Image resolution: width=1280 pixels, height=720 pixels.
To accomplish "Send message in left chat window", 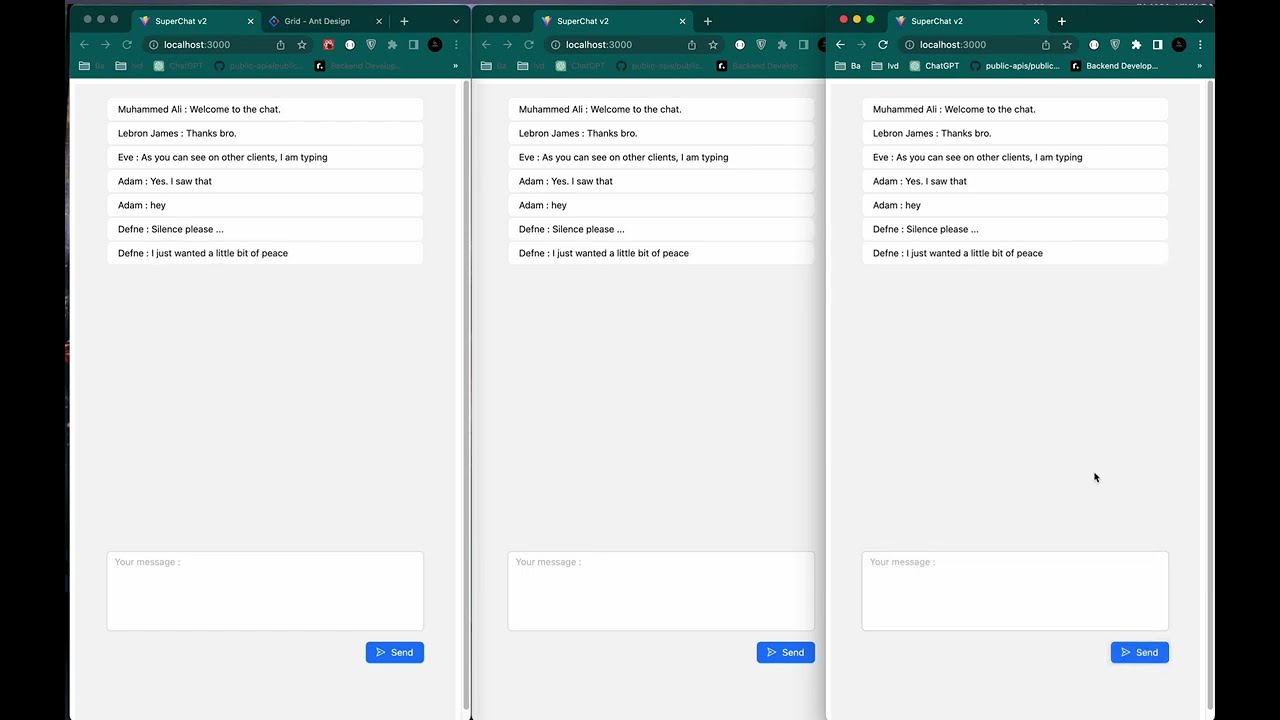I will pos(395,652).
